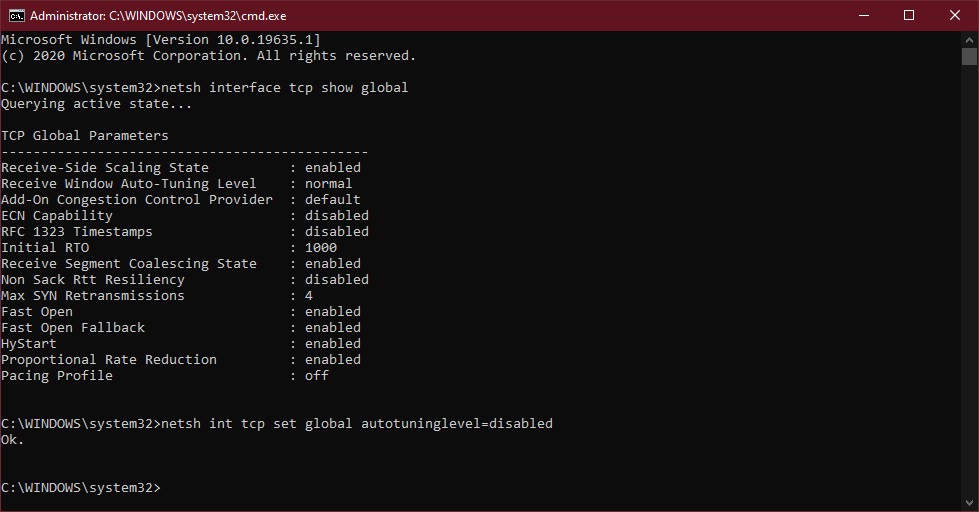Screen dimensions: 979x512
Task: Click the cmd.exe system menu icon
Action: click(17, 16)
